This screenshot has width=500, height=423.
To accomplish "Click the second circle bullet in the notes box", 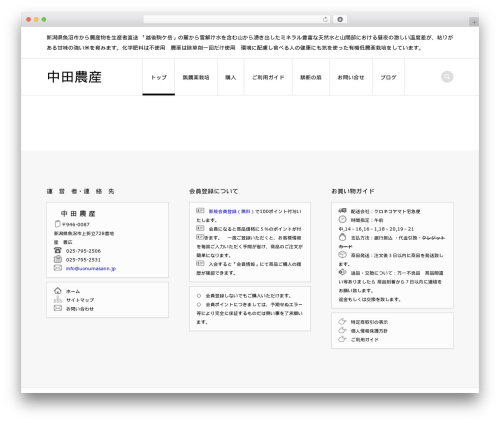I will click(199, 304).
